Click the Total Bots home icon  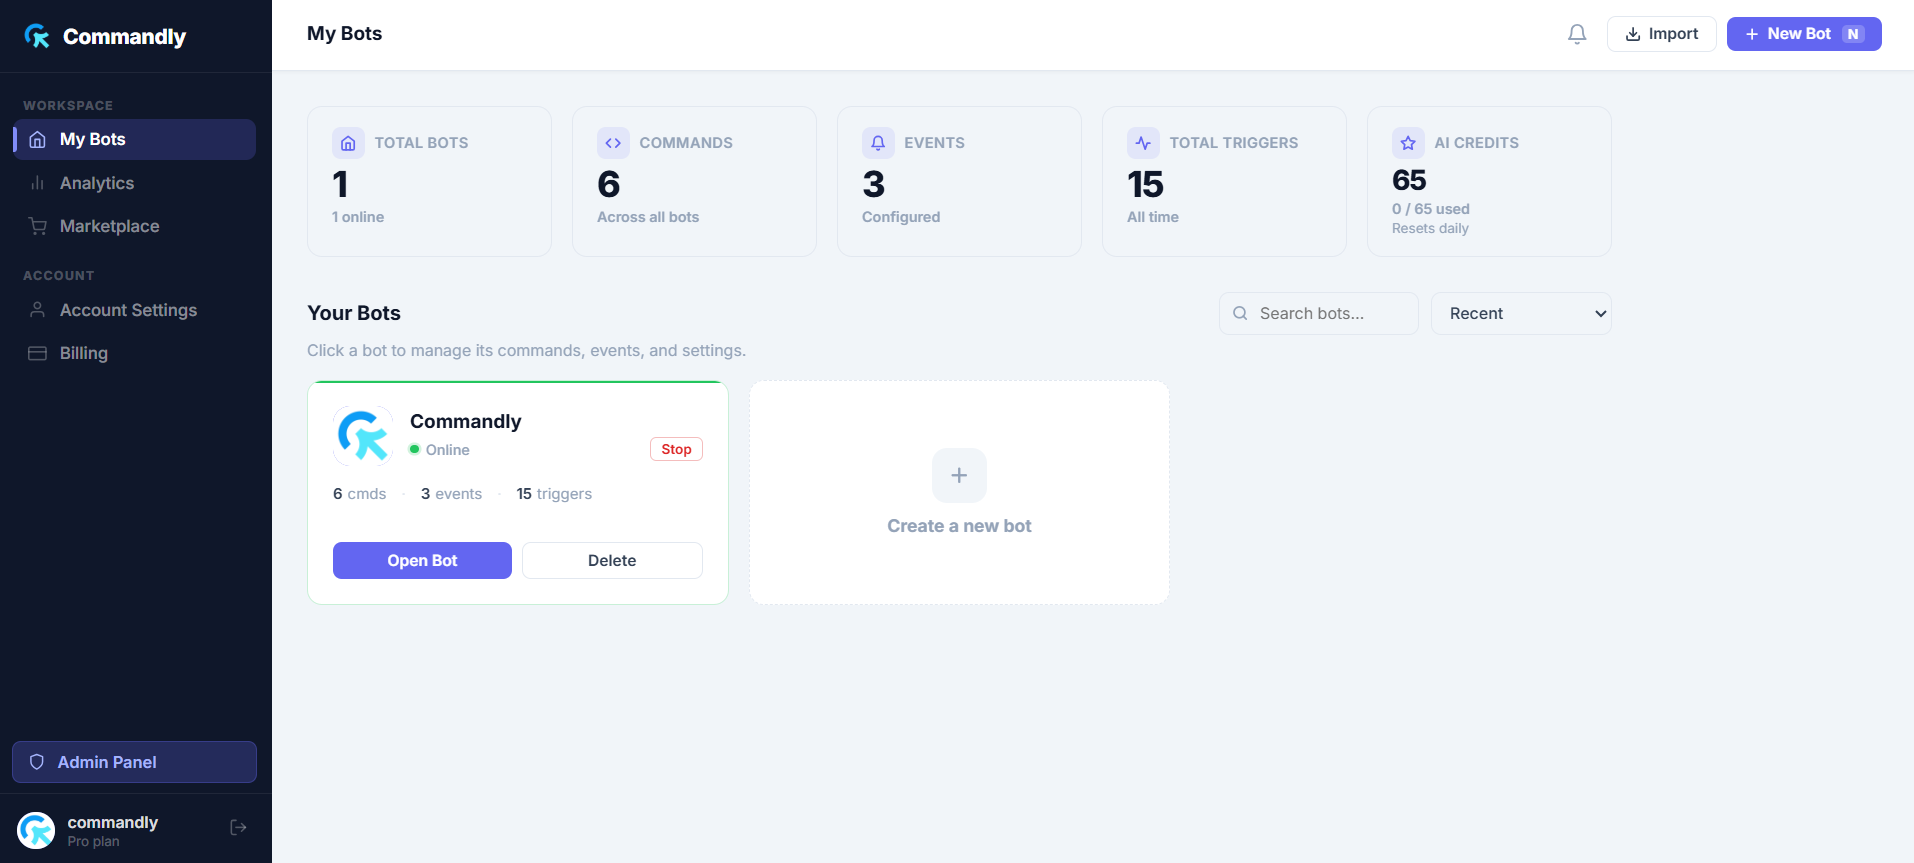pyautogui.click(x=348, y=143)
